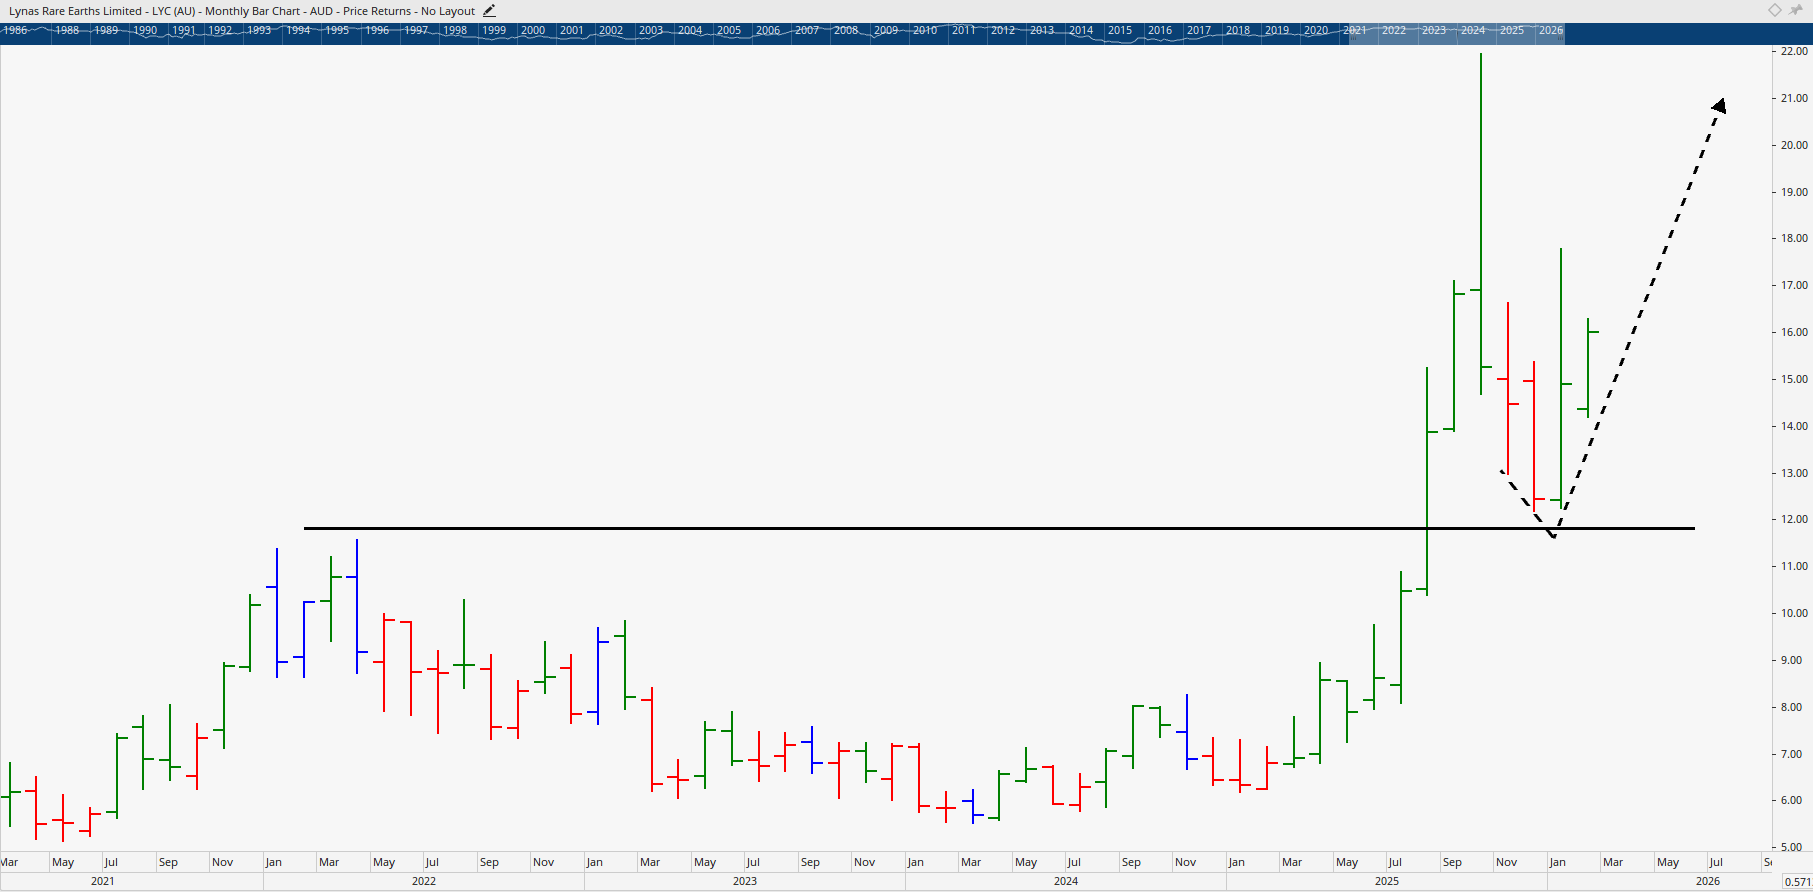Click the diamond icon at top right
This screenshot has height=892, width=1813.
[1775, 10]
